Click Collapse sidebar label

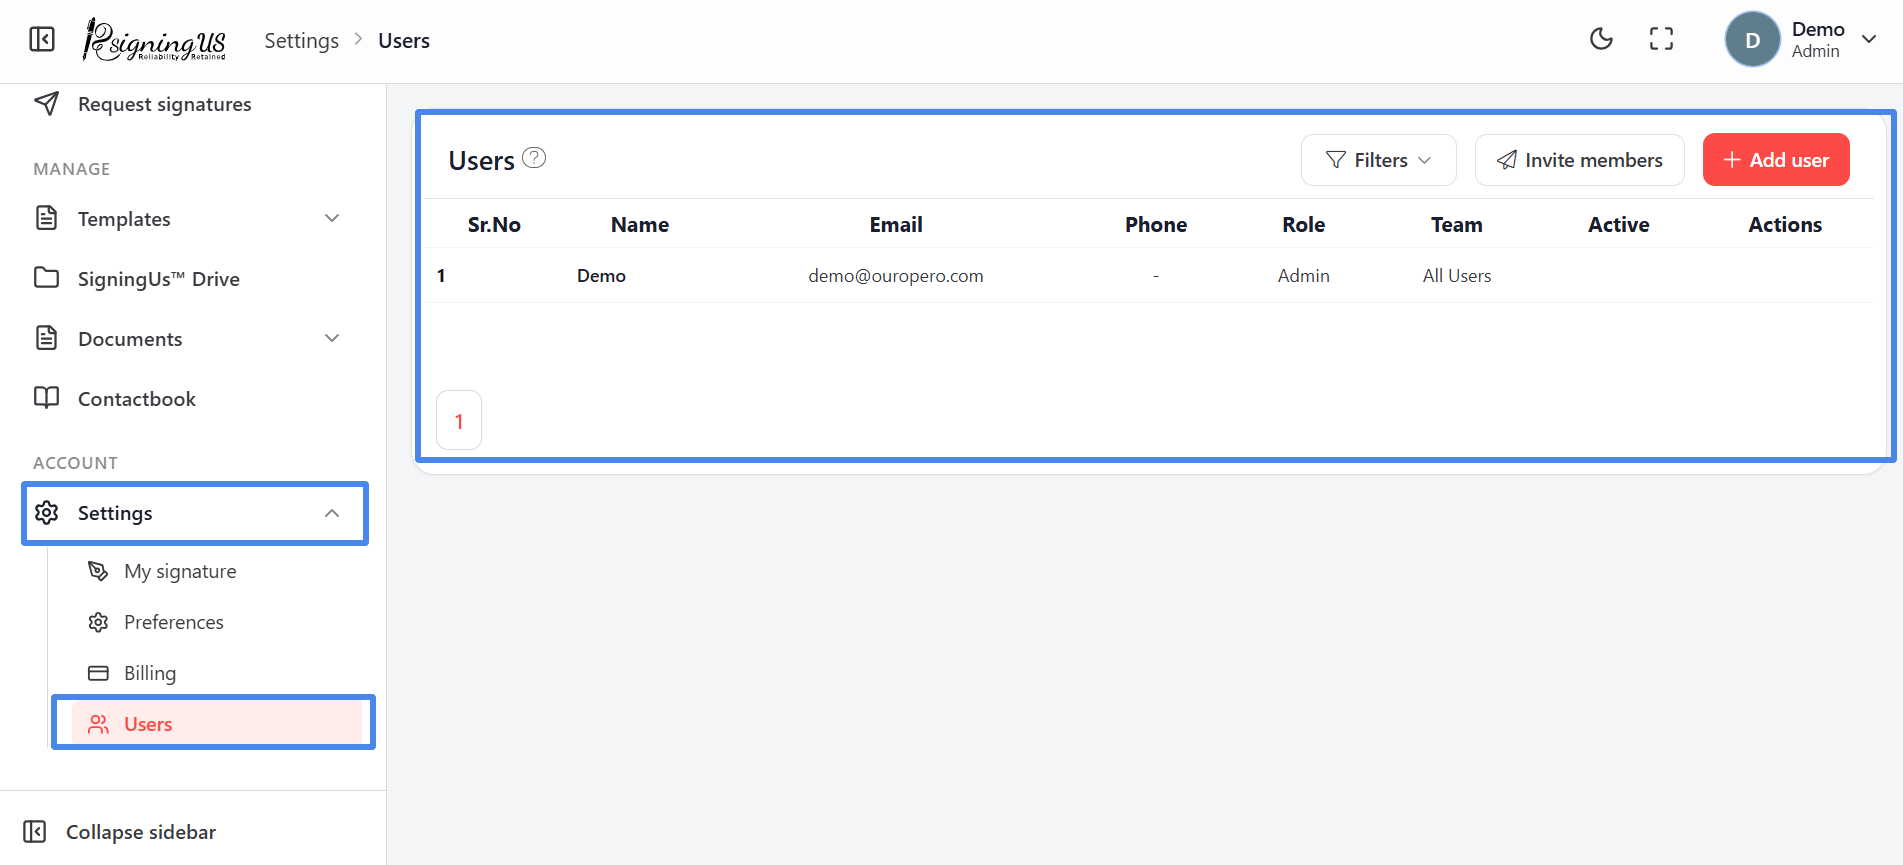(x=141, y=832)
